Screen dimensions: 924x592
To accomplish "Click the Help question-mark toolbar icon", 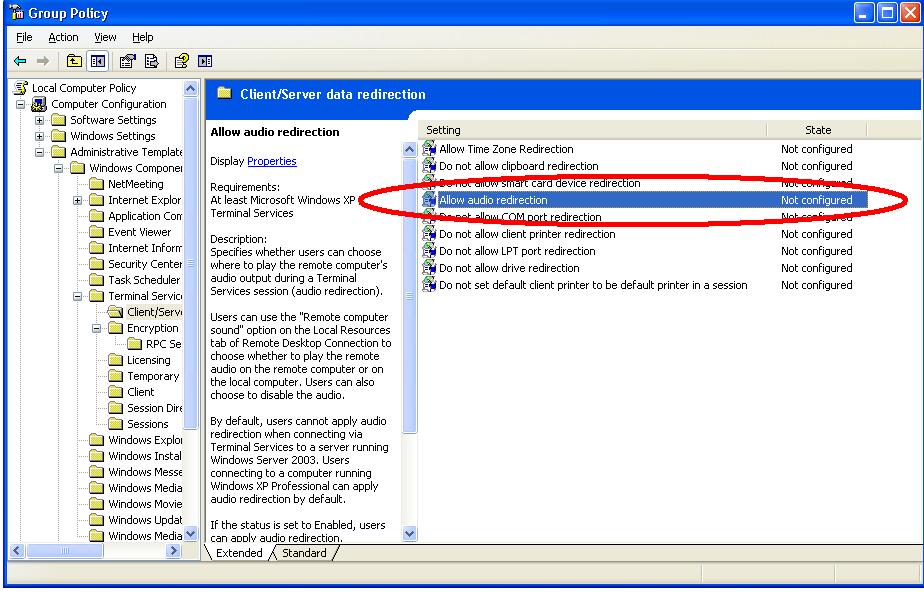I will pyautogui.click(x=182, y=61).
